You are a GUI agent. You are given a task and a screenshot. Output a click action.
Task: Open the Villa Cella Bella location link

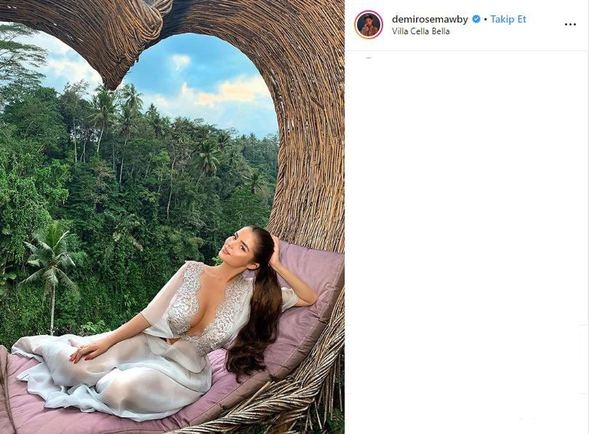(x=420, y=31)
